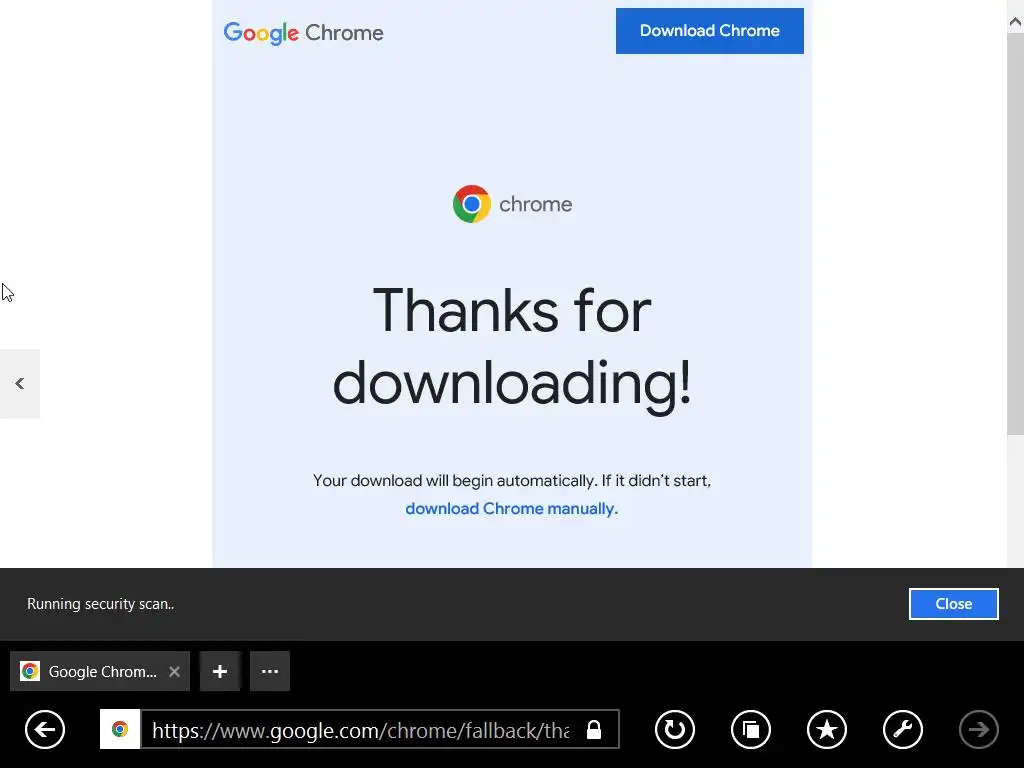Open page tools wrench icon
Viewport: 1024px width, 768px height.
coord(903,729)
